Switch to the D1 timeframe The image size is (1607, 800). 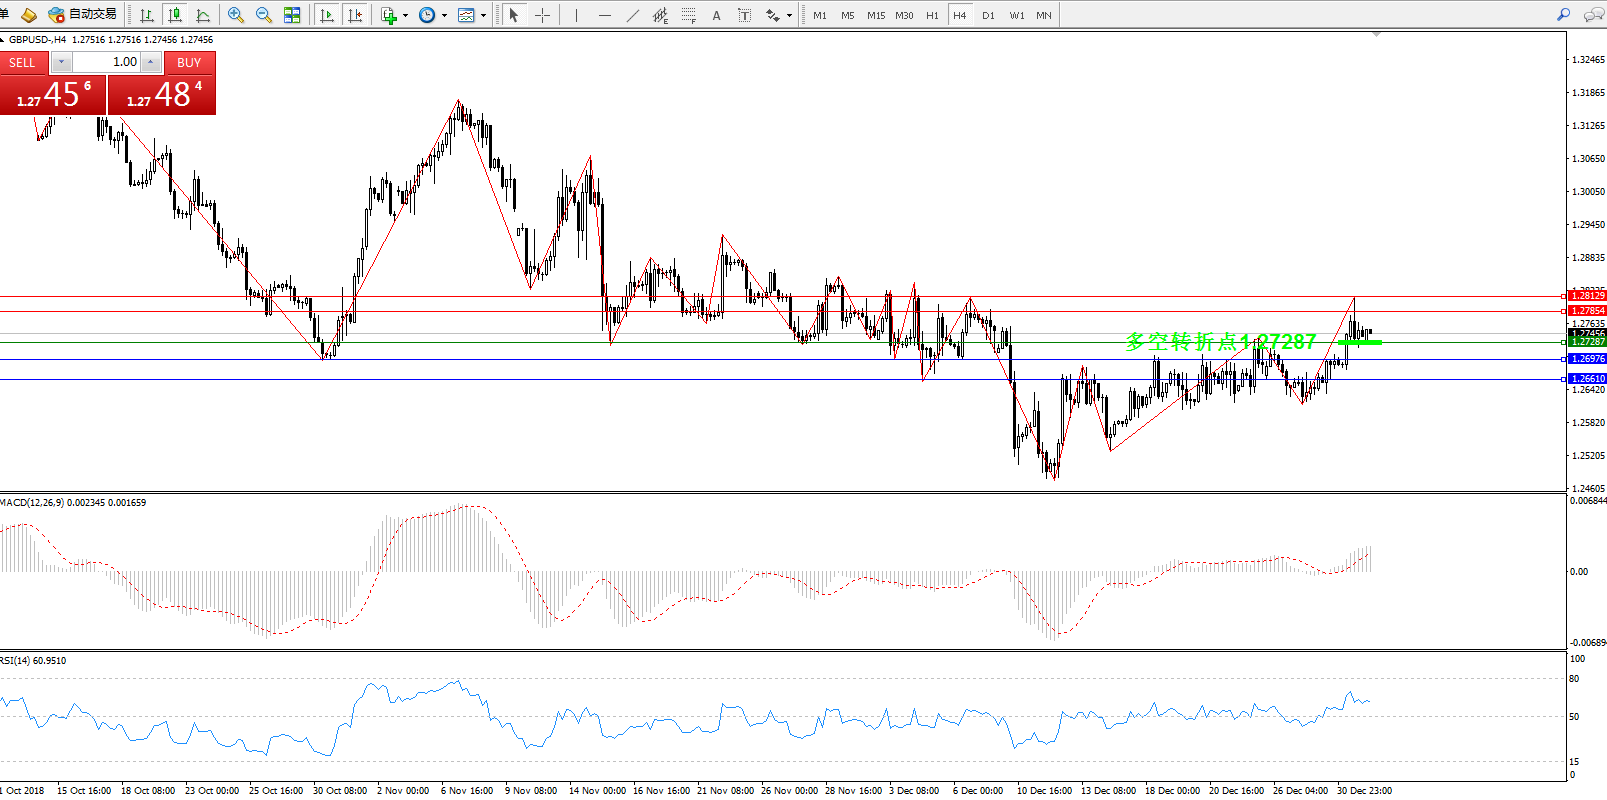tap(988, 16)
